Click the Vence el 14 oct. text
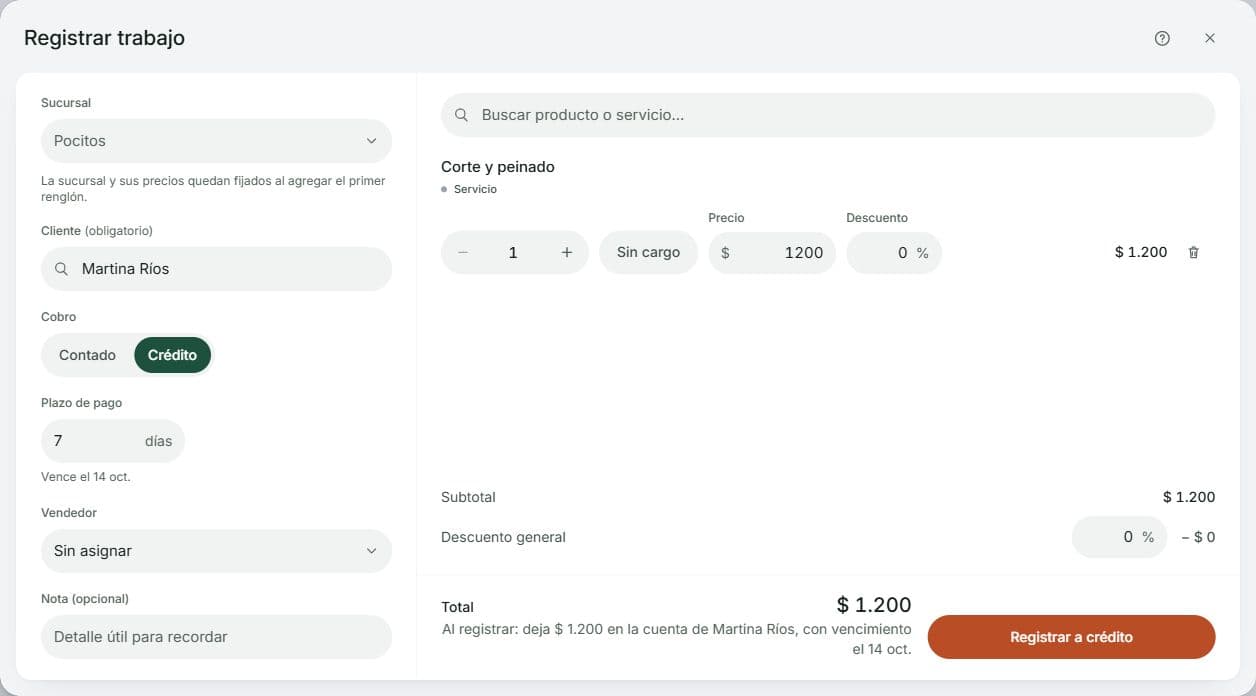The image size is (1256, 696). 86,477
